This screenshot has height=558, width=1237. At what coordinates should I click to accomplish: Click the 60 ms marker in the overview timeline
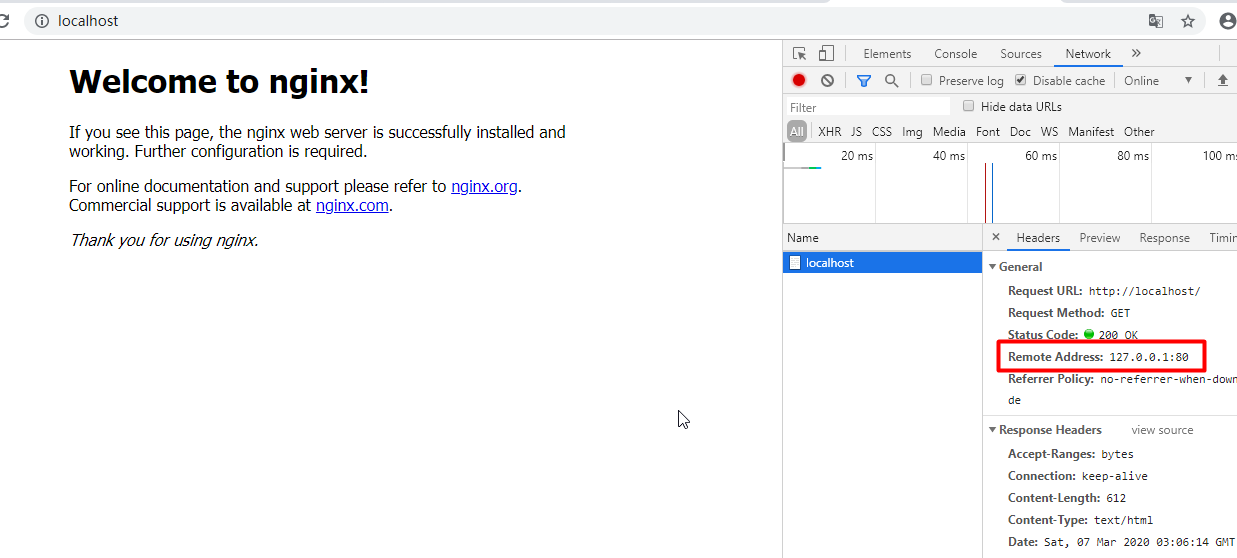coord(1041,156)
